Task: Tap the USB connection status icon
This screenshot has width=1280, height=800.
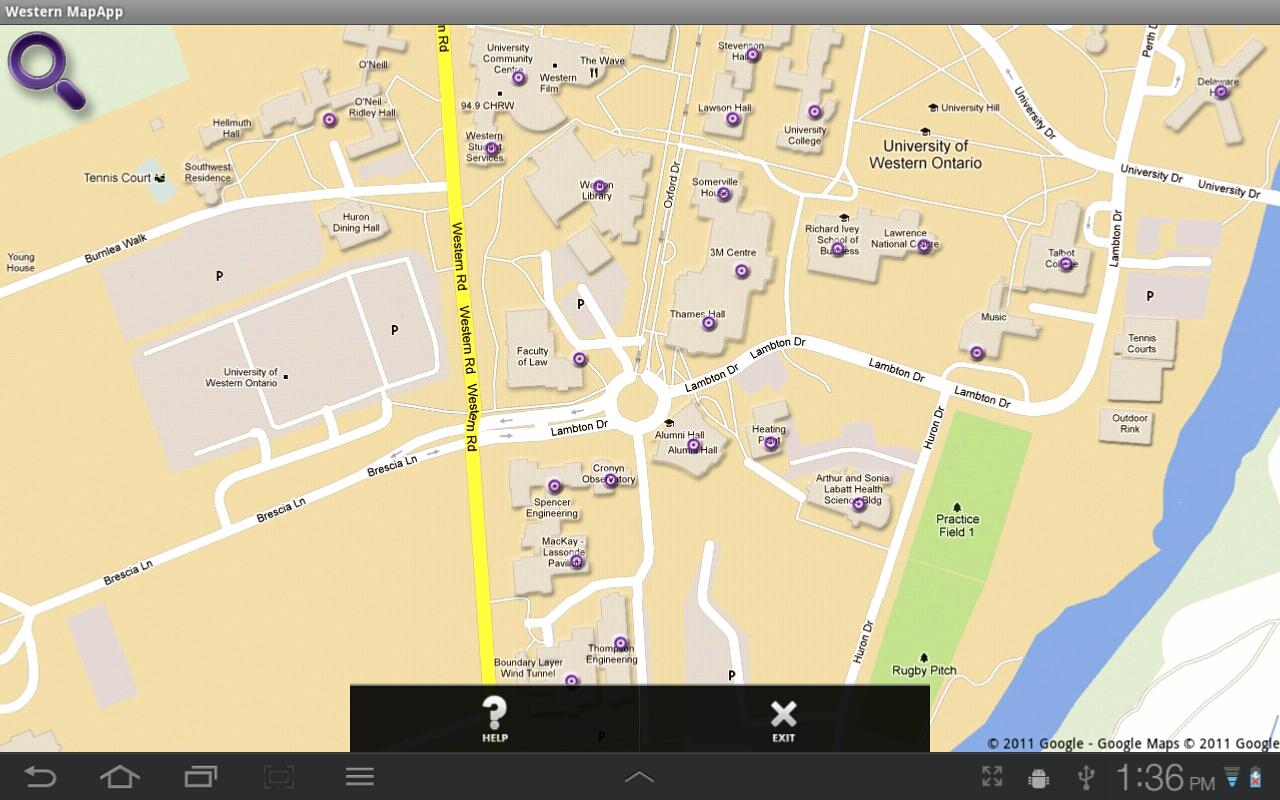Action: coord(1086,777)
